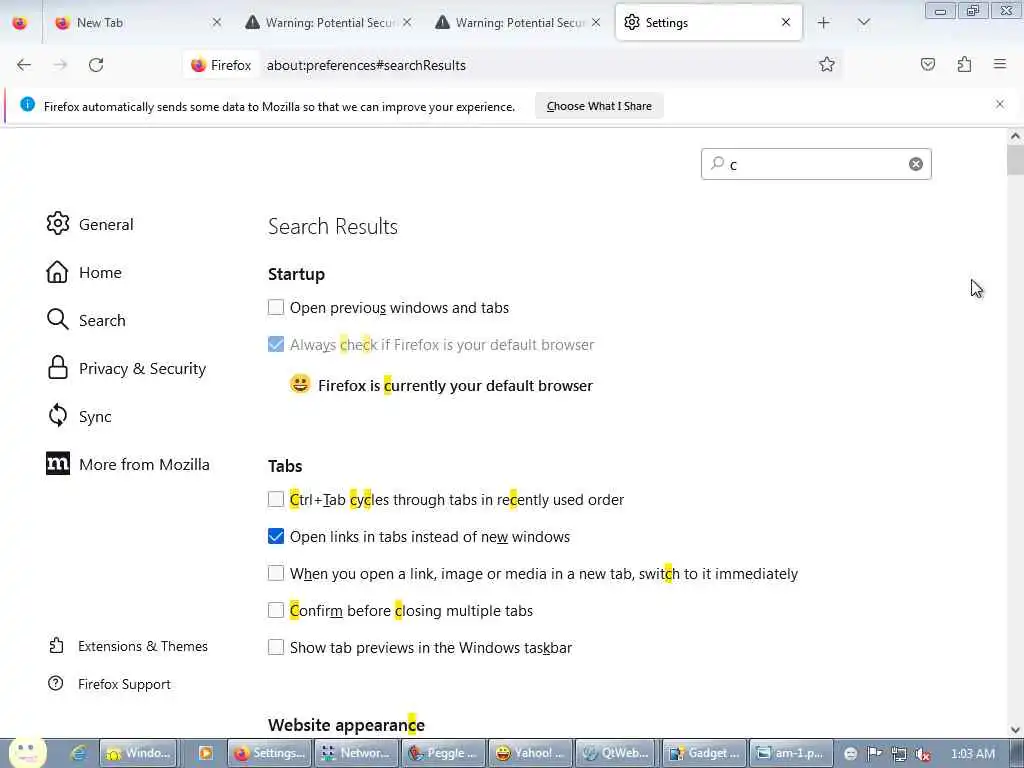Go back using the back arrow

click(24, 65)
